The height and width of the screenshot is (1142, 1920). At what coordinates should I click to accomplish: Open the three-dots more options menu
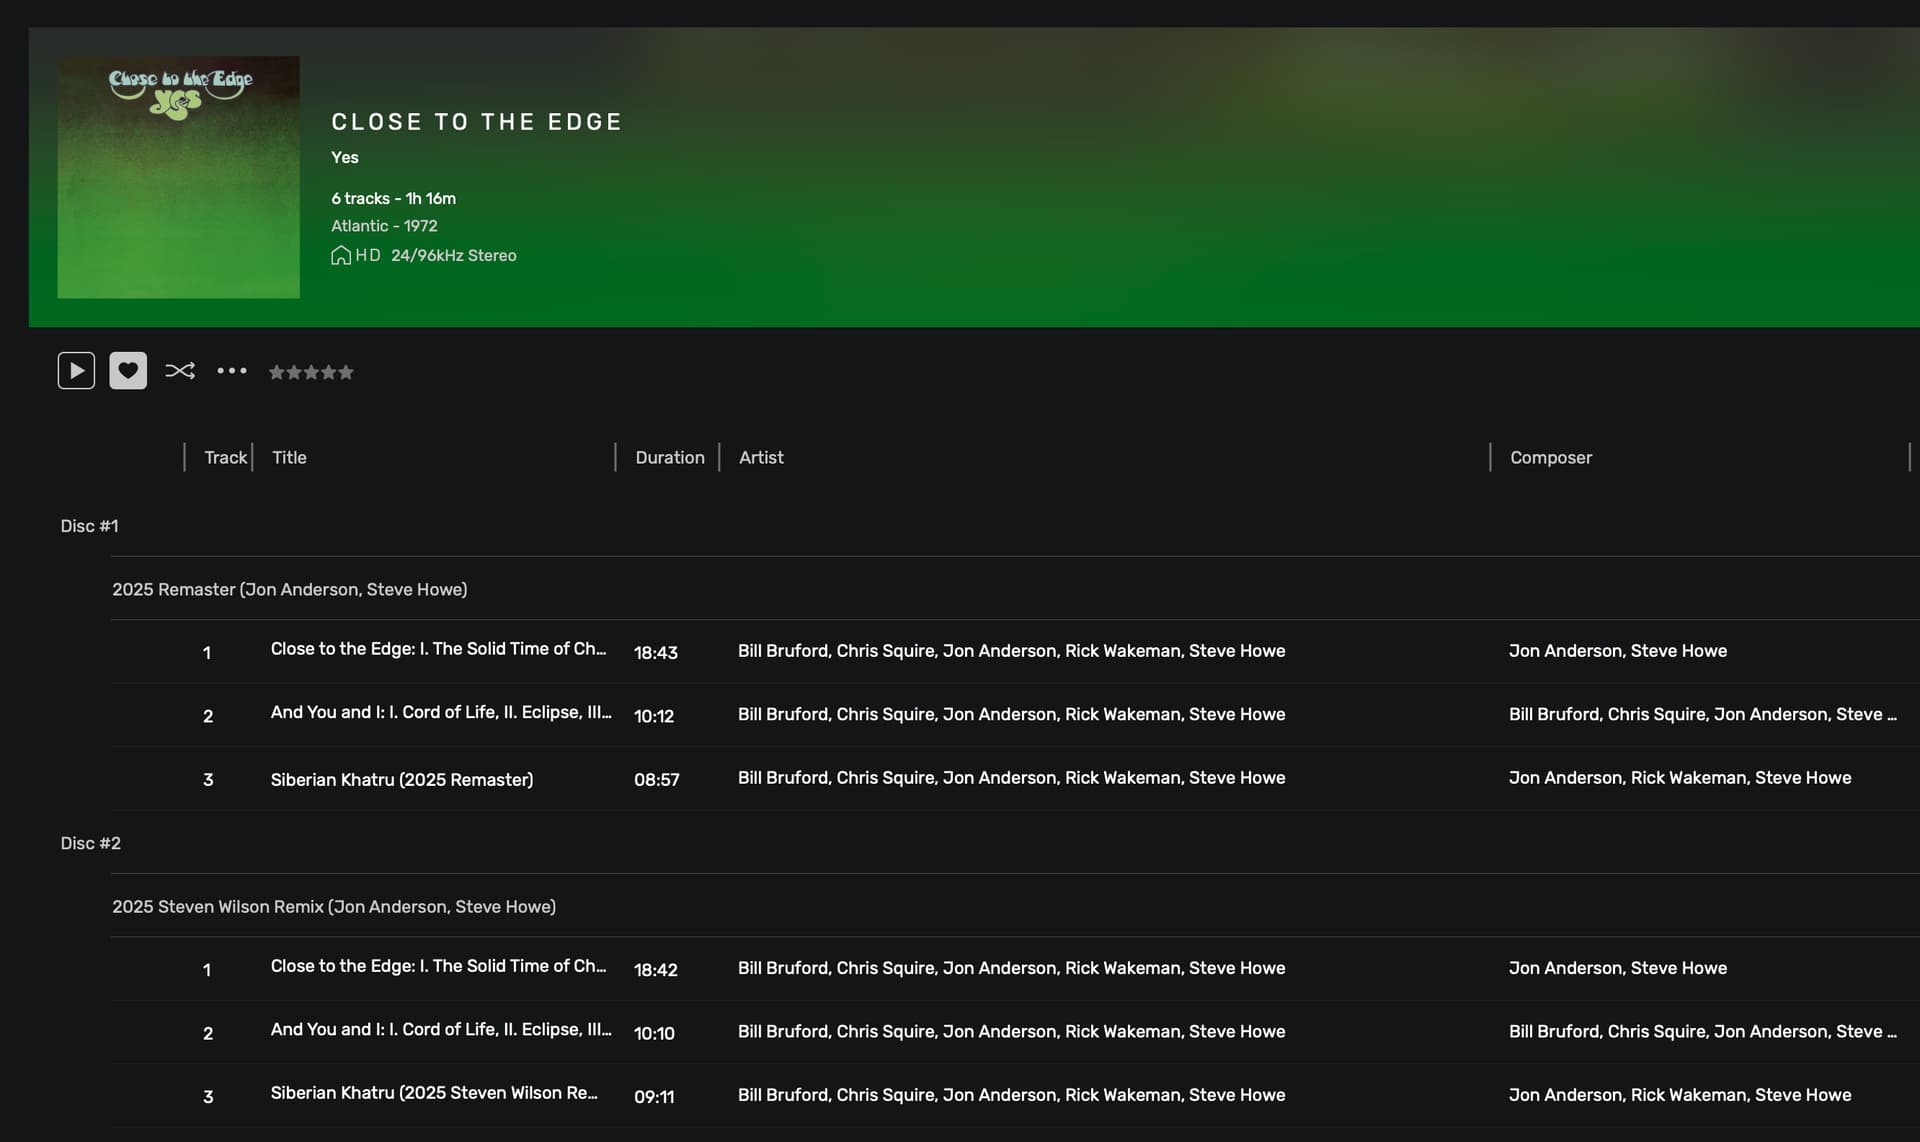point(232,371)
